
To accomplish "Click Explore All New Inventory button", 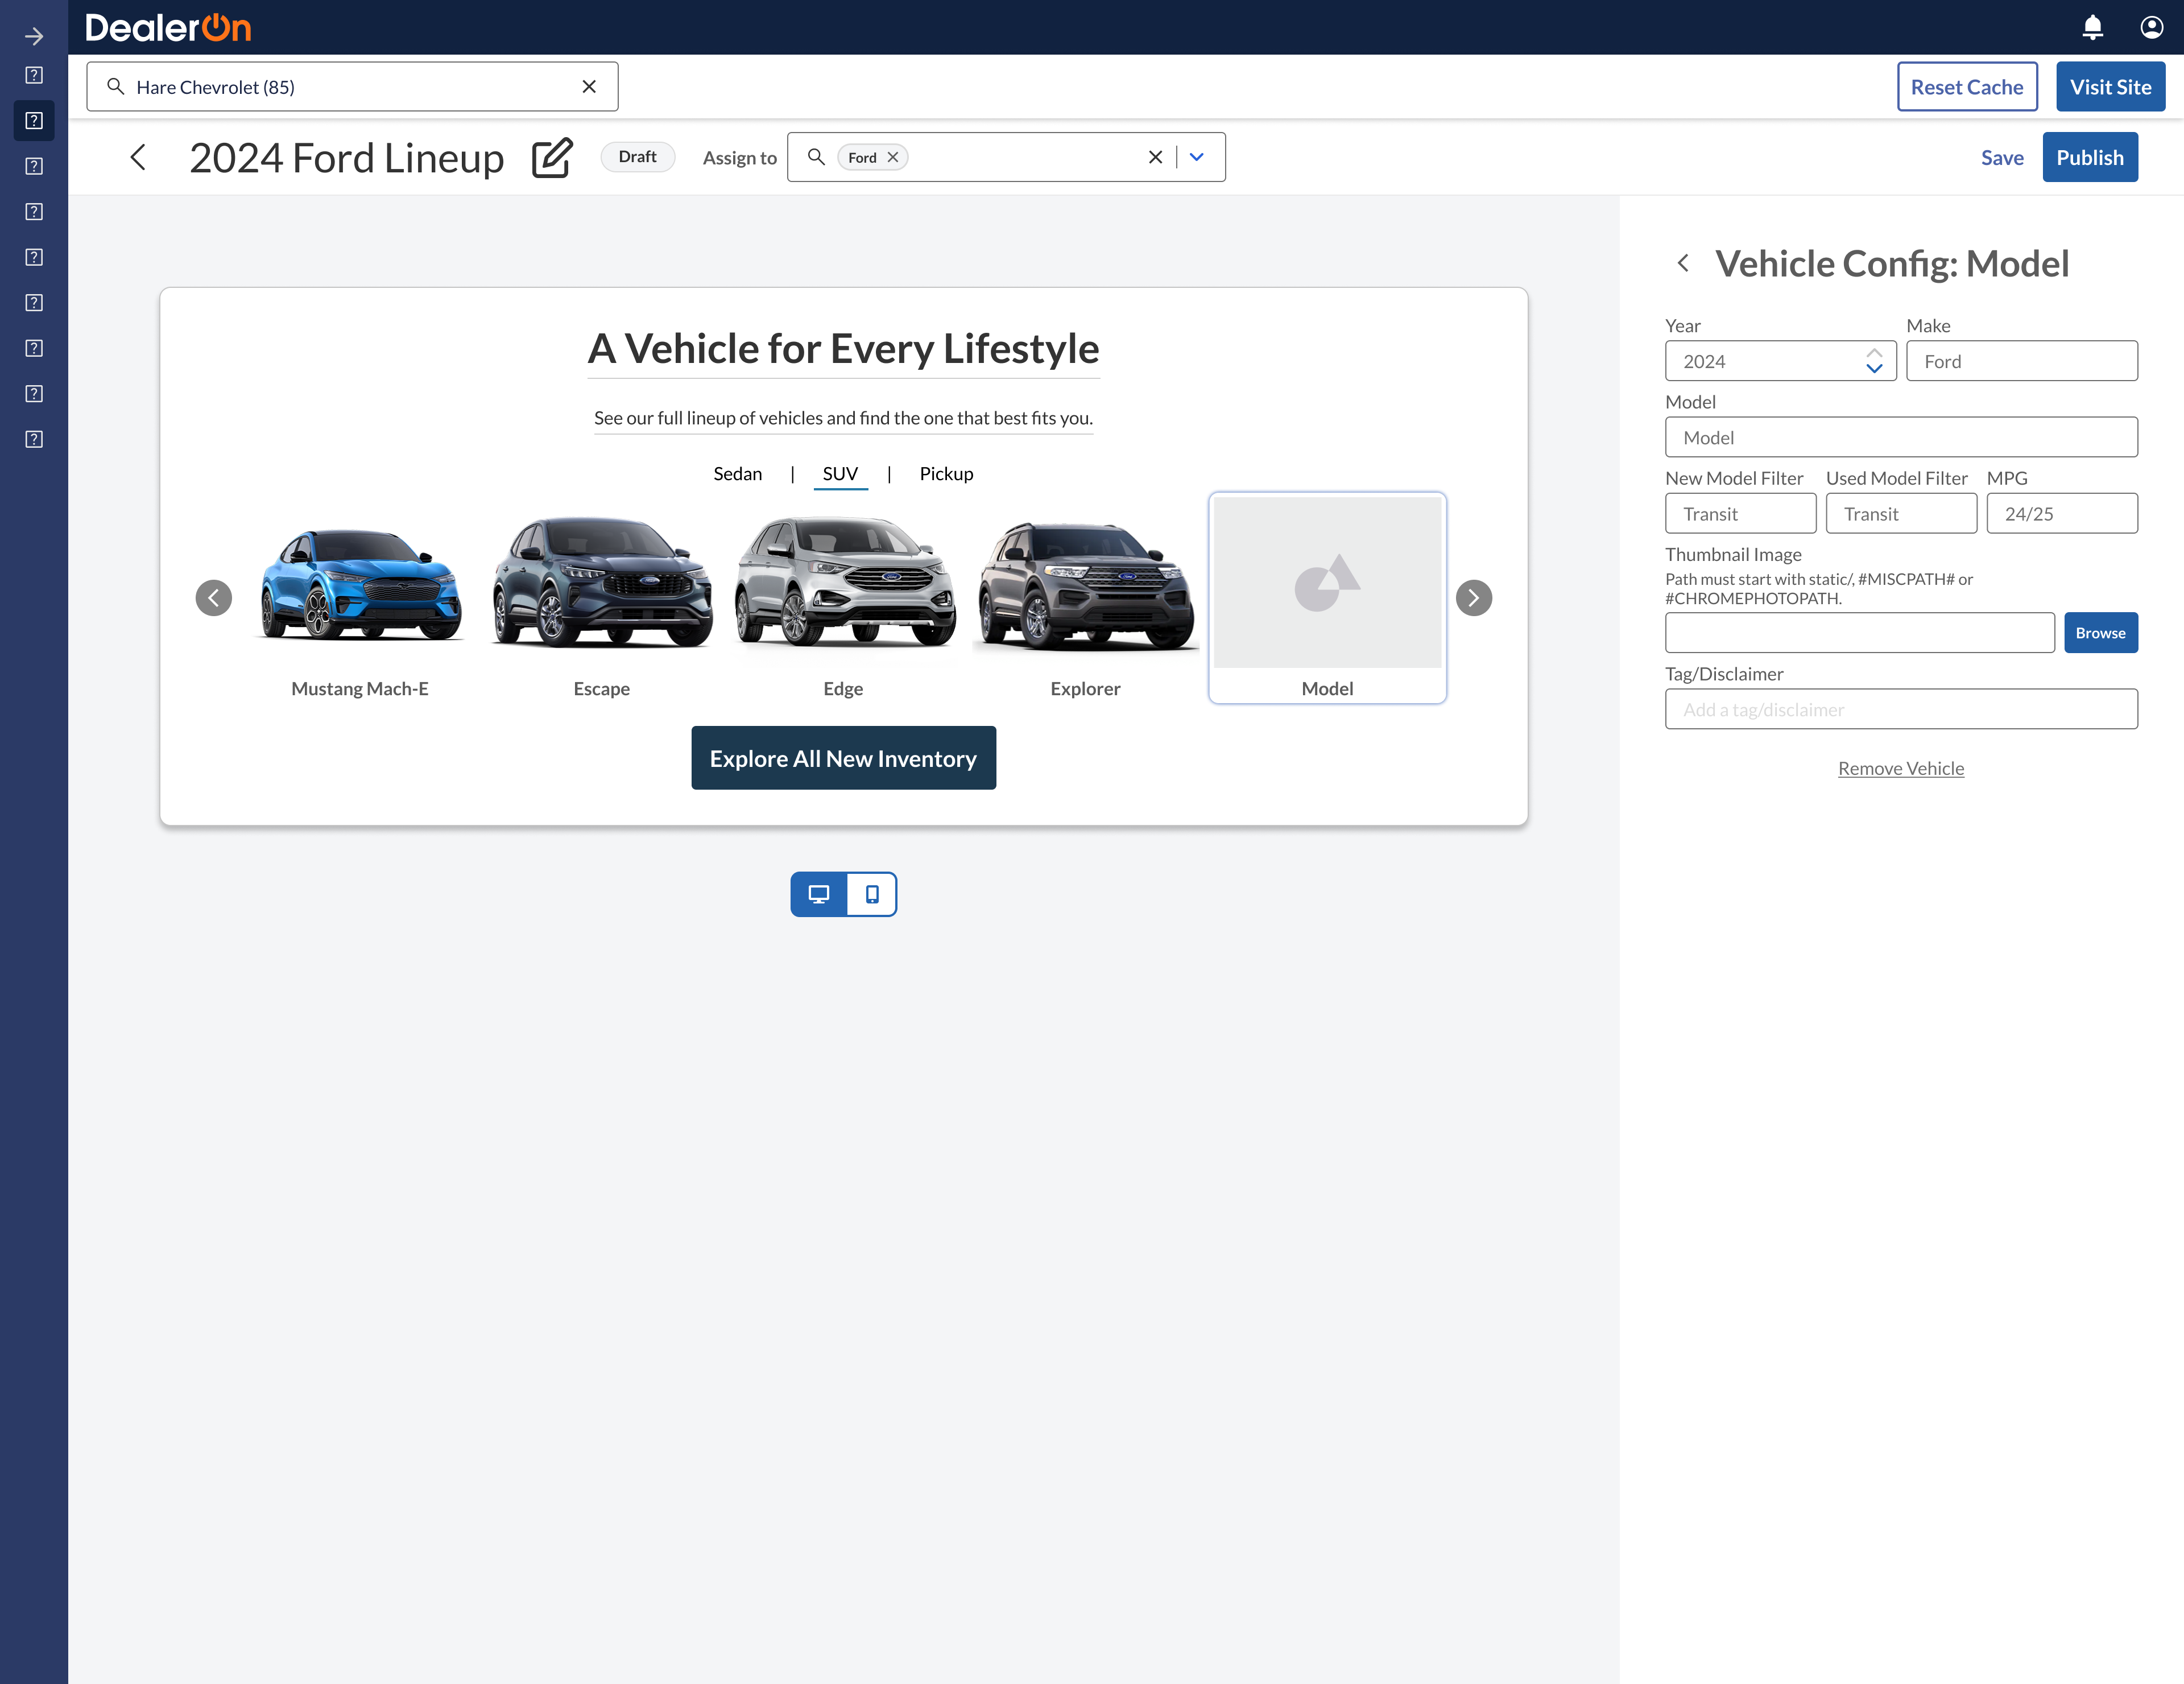I will click(843, 758).
